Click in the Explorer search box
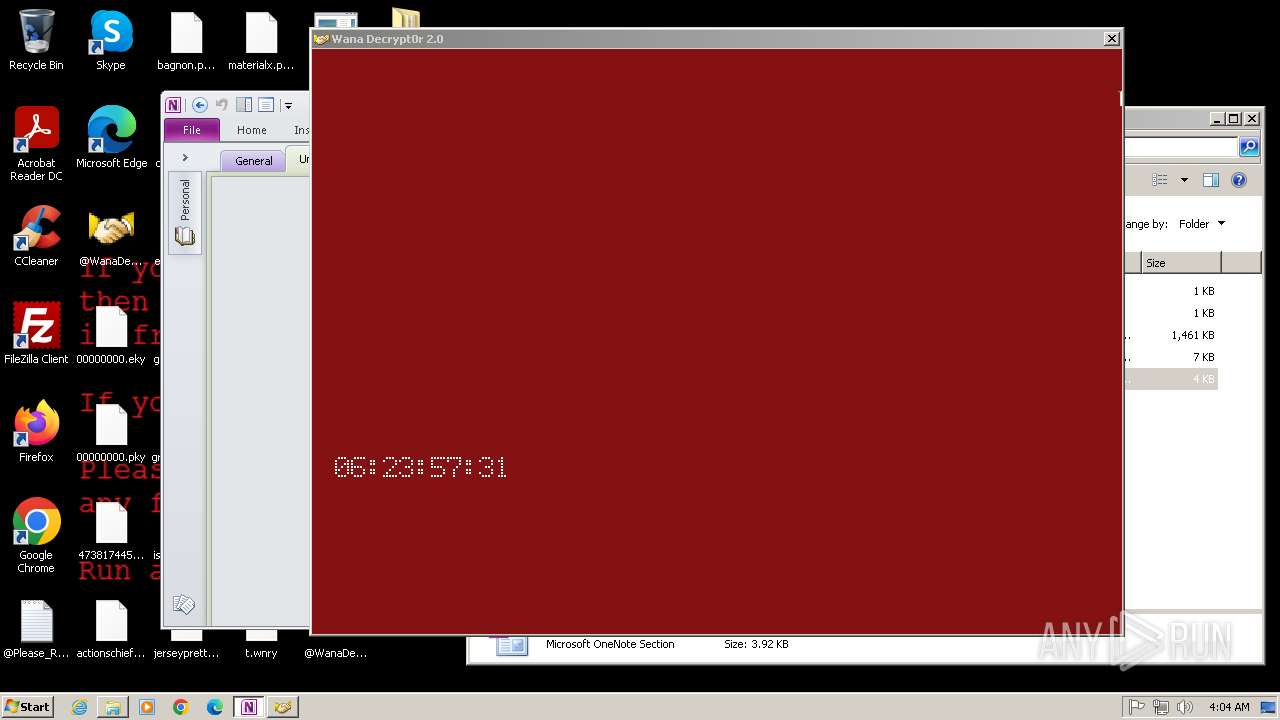The image size is (1280, 720). tap(1181, 147)
